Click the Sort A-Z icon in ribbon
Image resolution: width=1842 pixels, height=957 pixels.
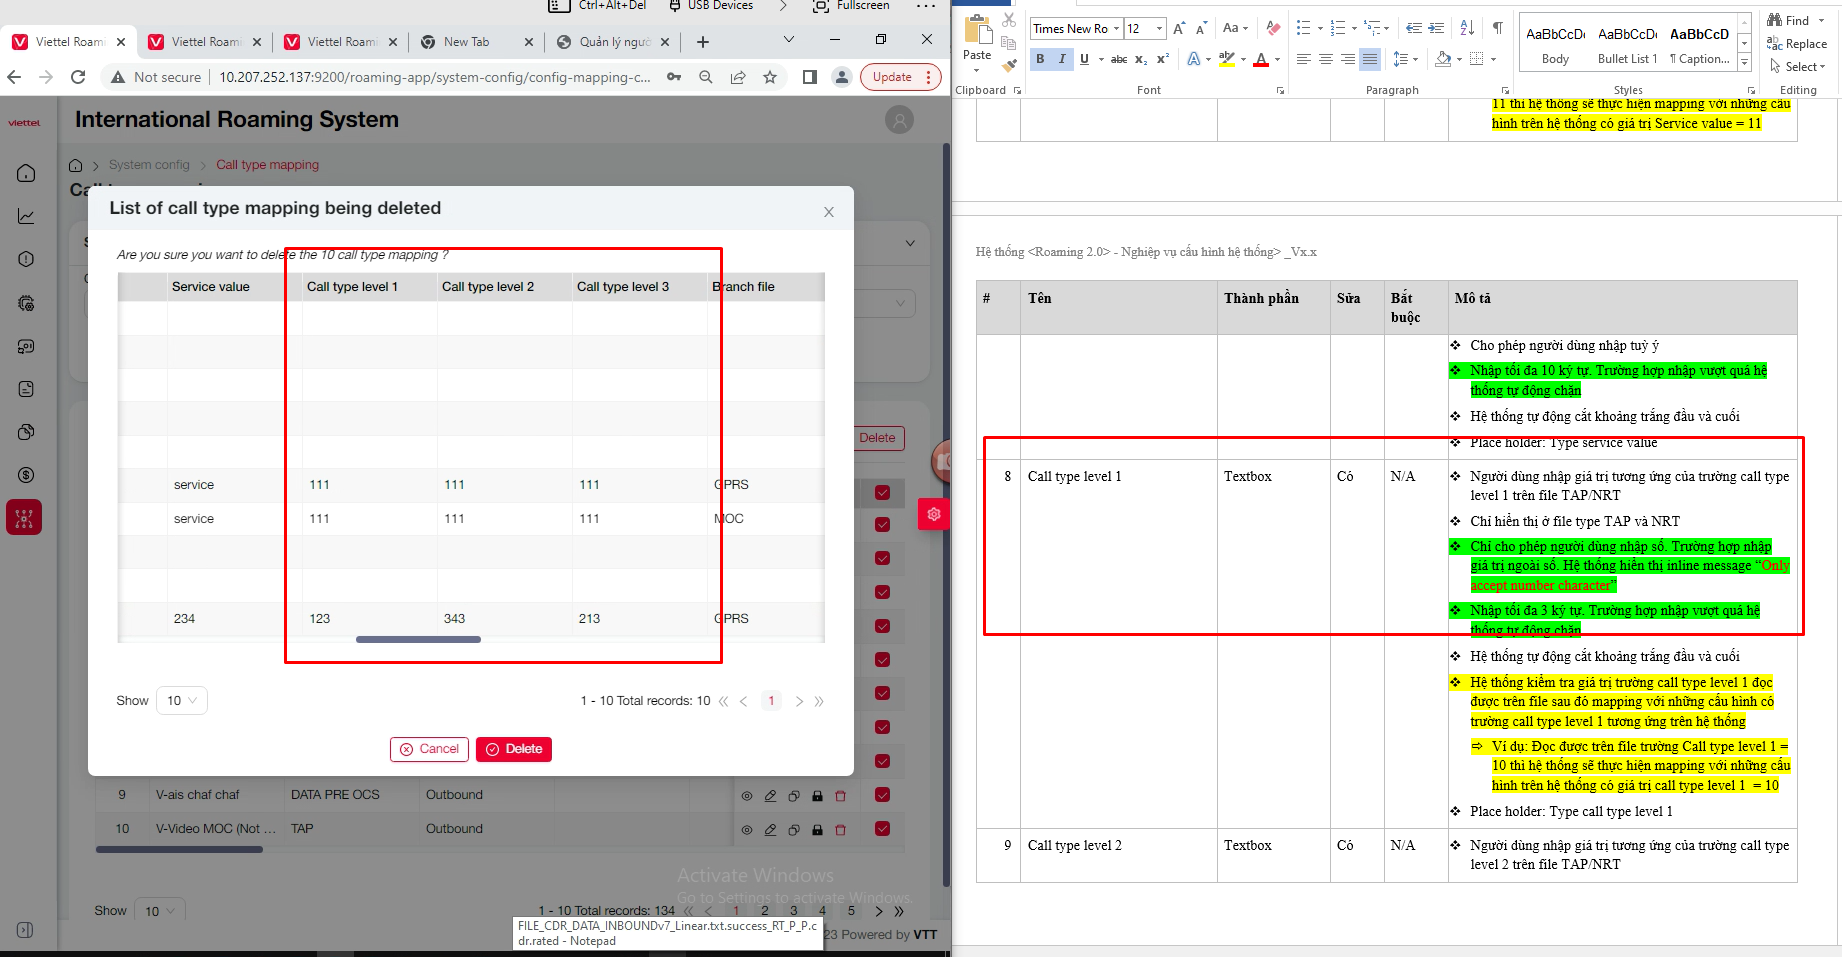[1467, 28]
